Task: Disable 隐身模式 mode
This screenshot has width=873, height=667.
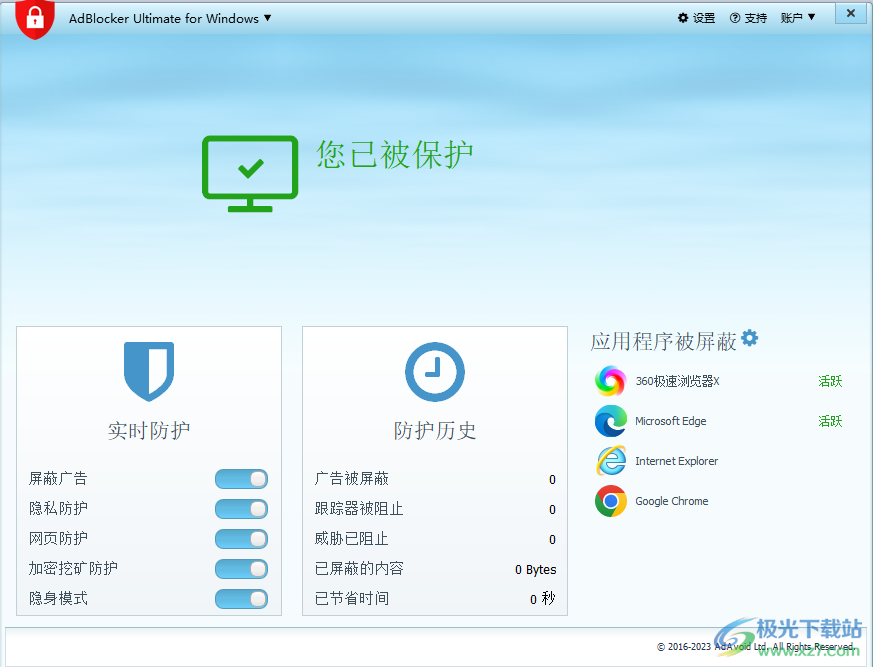Action: 240,599
